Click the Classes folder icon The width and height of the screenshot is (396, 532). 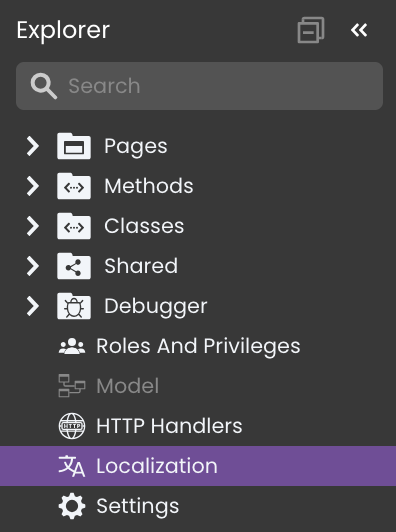74,226
